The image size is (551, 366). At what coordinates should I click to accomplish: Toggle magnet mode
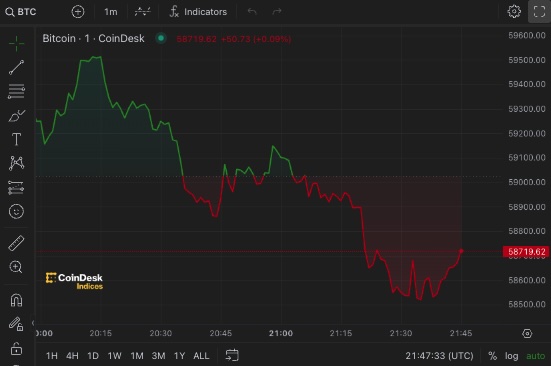point(17,300)
